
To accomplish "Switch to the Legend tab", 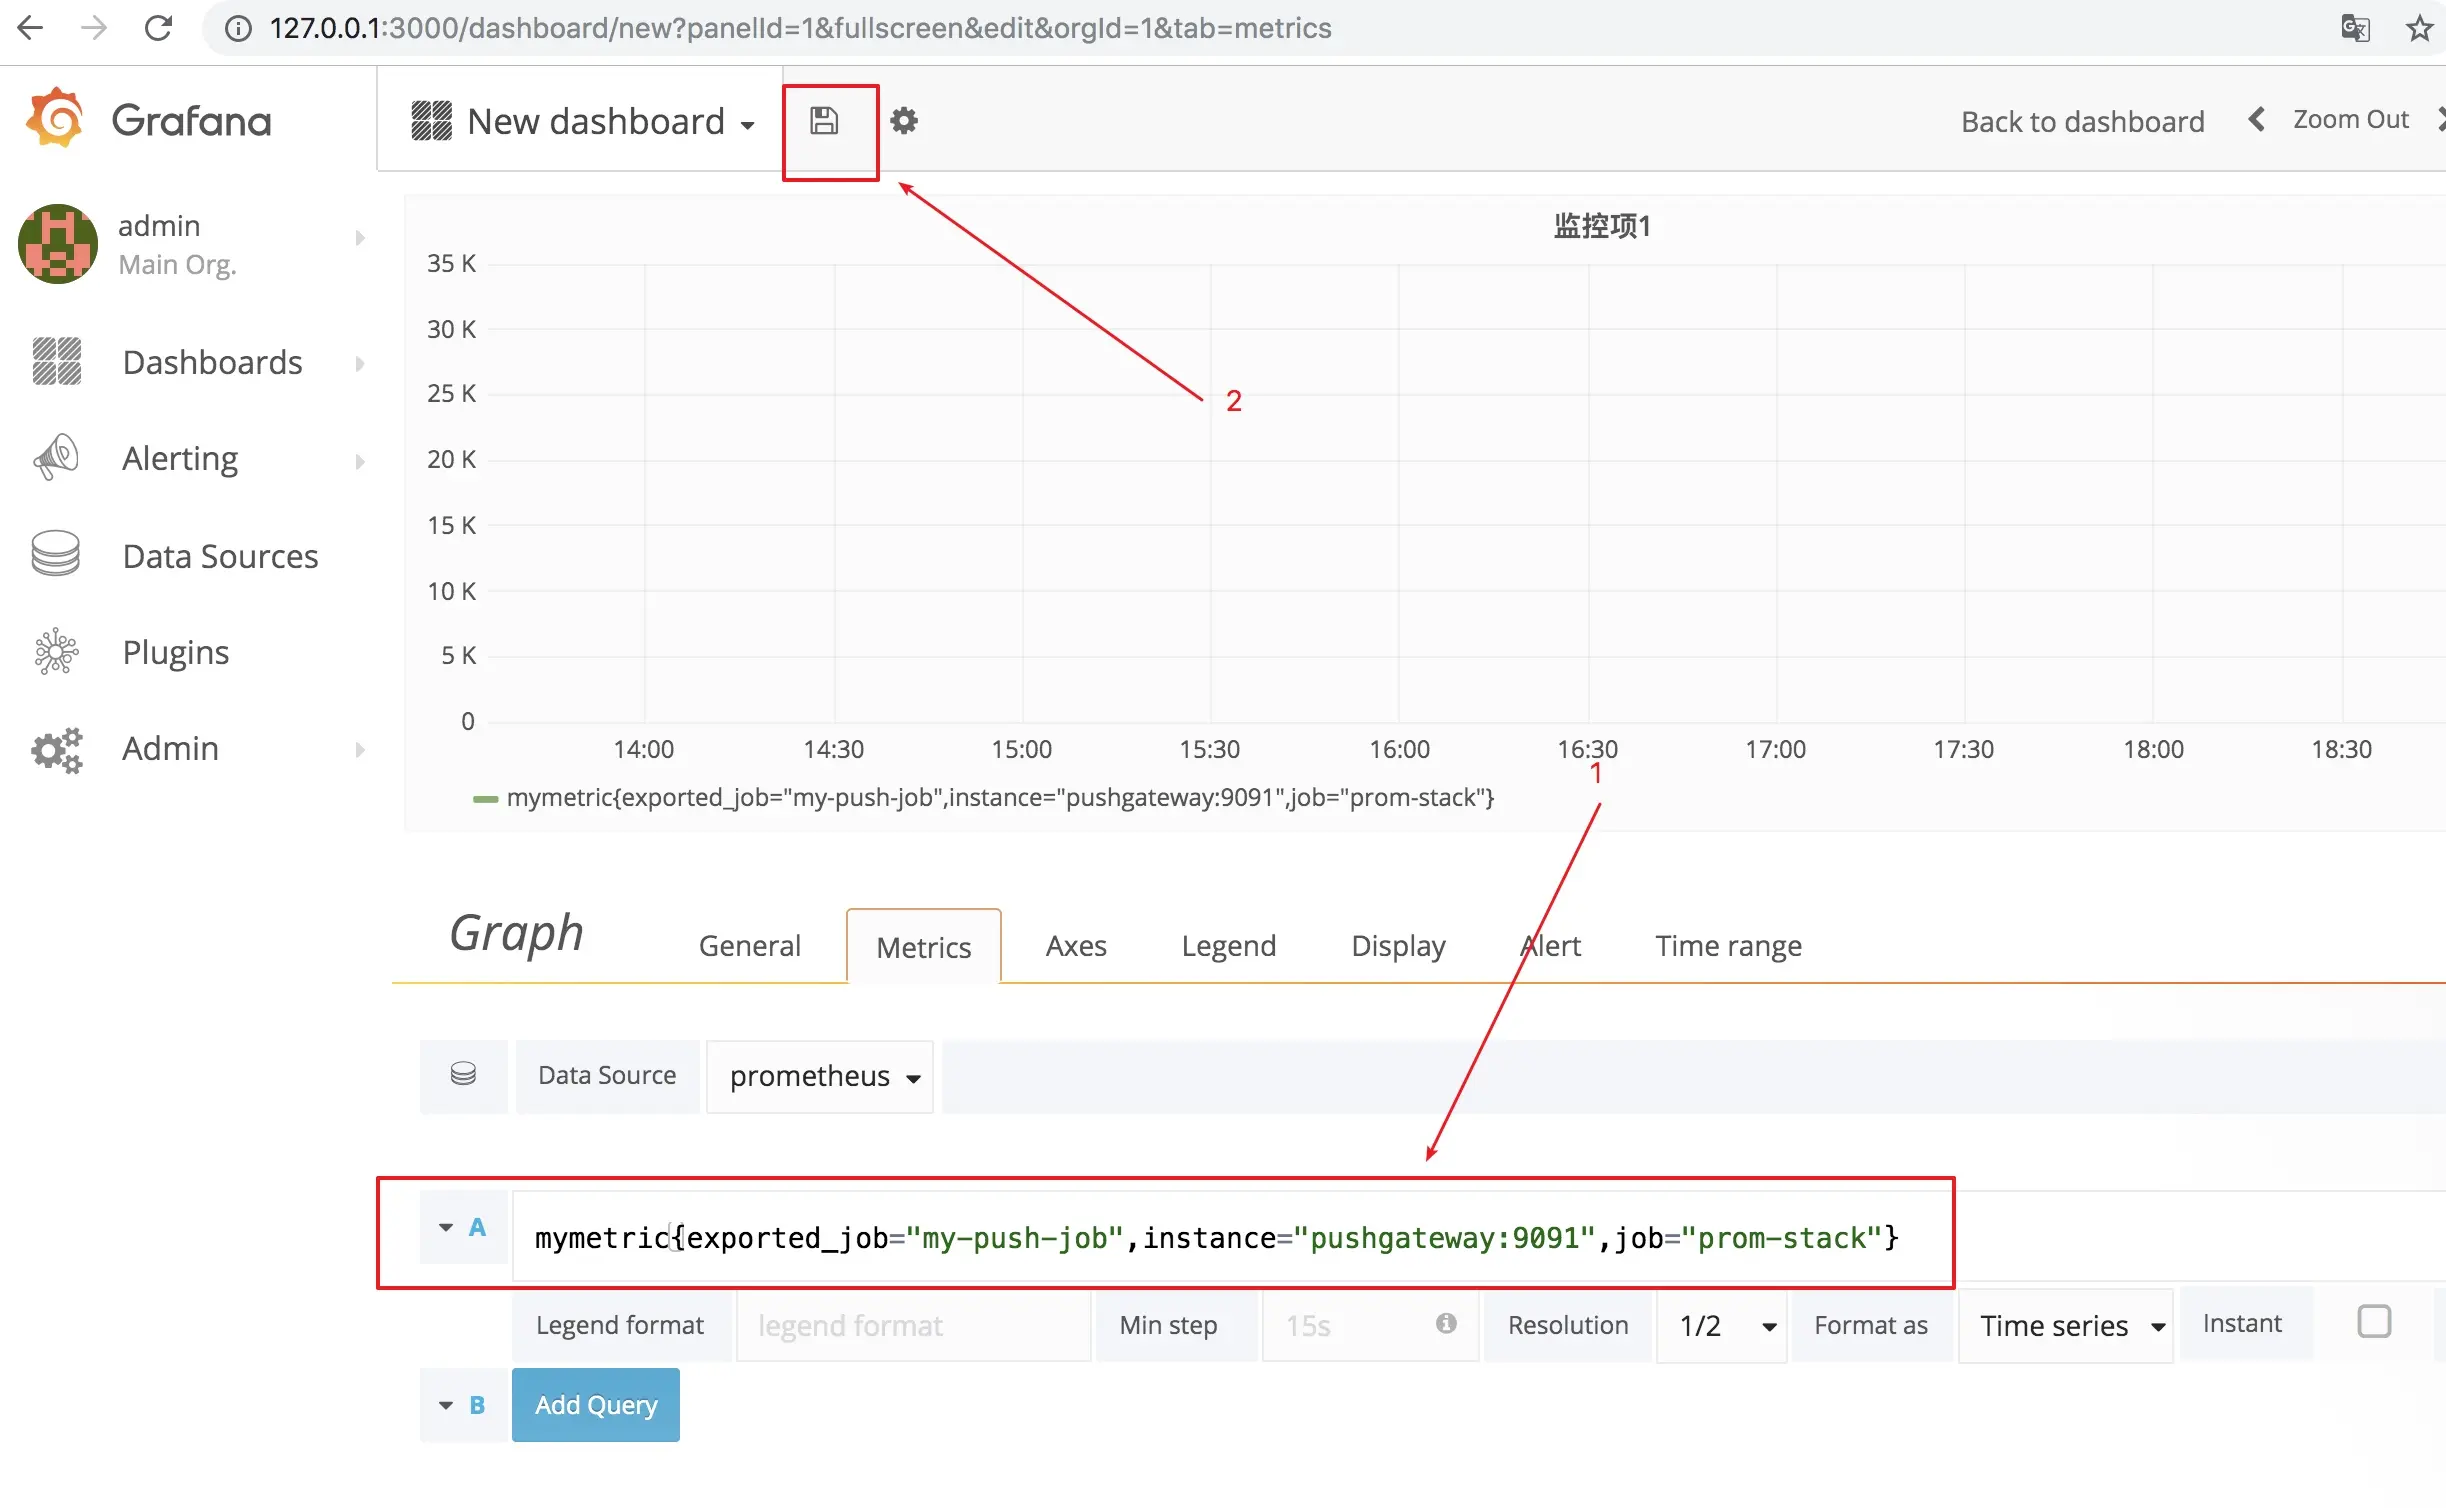I will [x=1228, y=946].
